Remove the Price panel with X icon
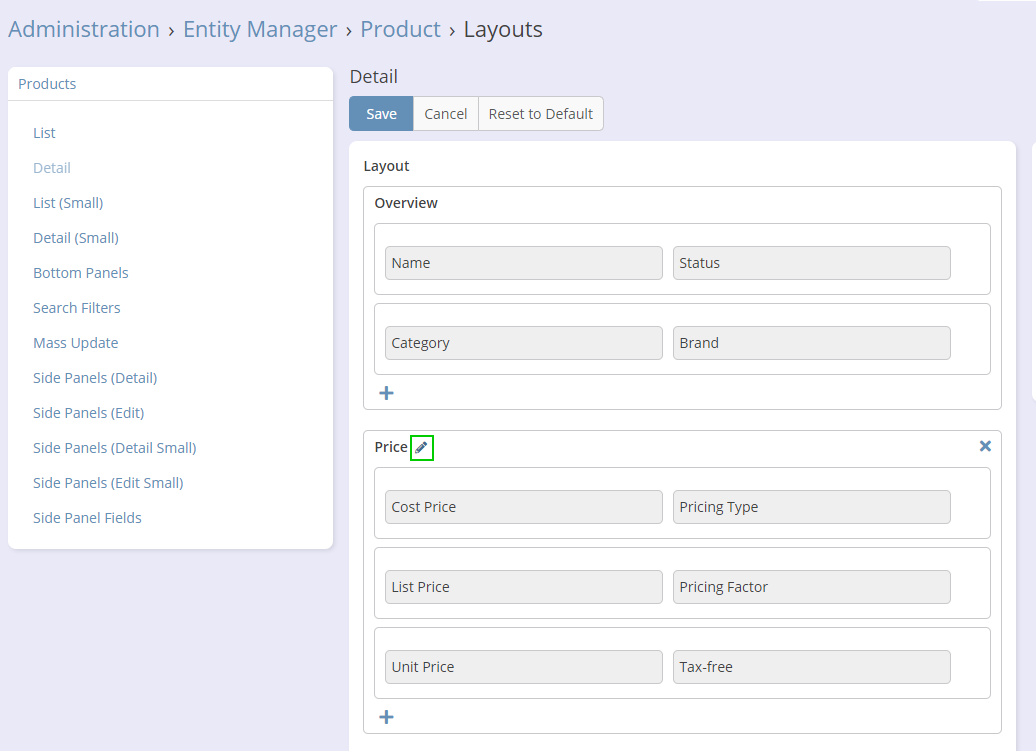 coord(984,447)
